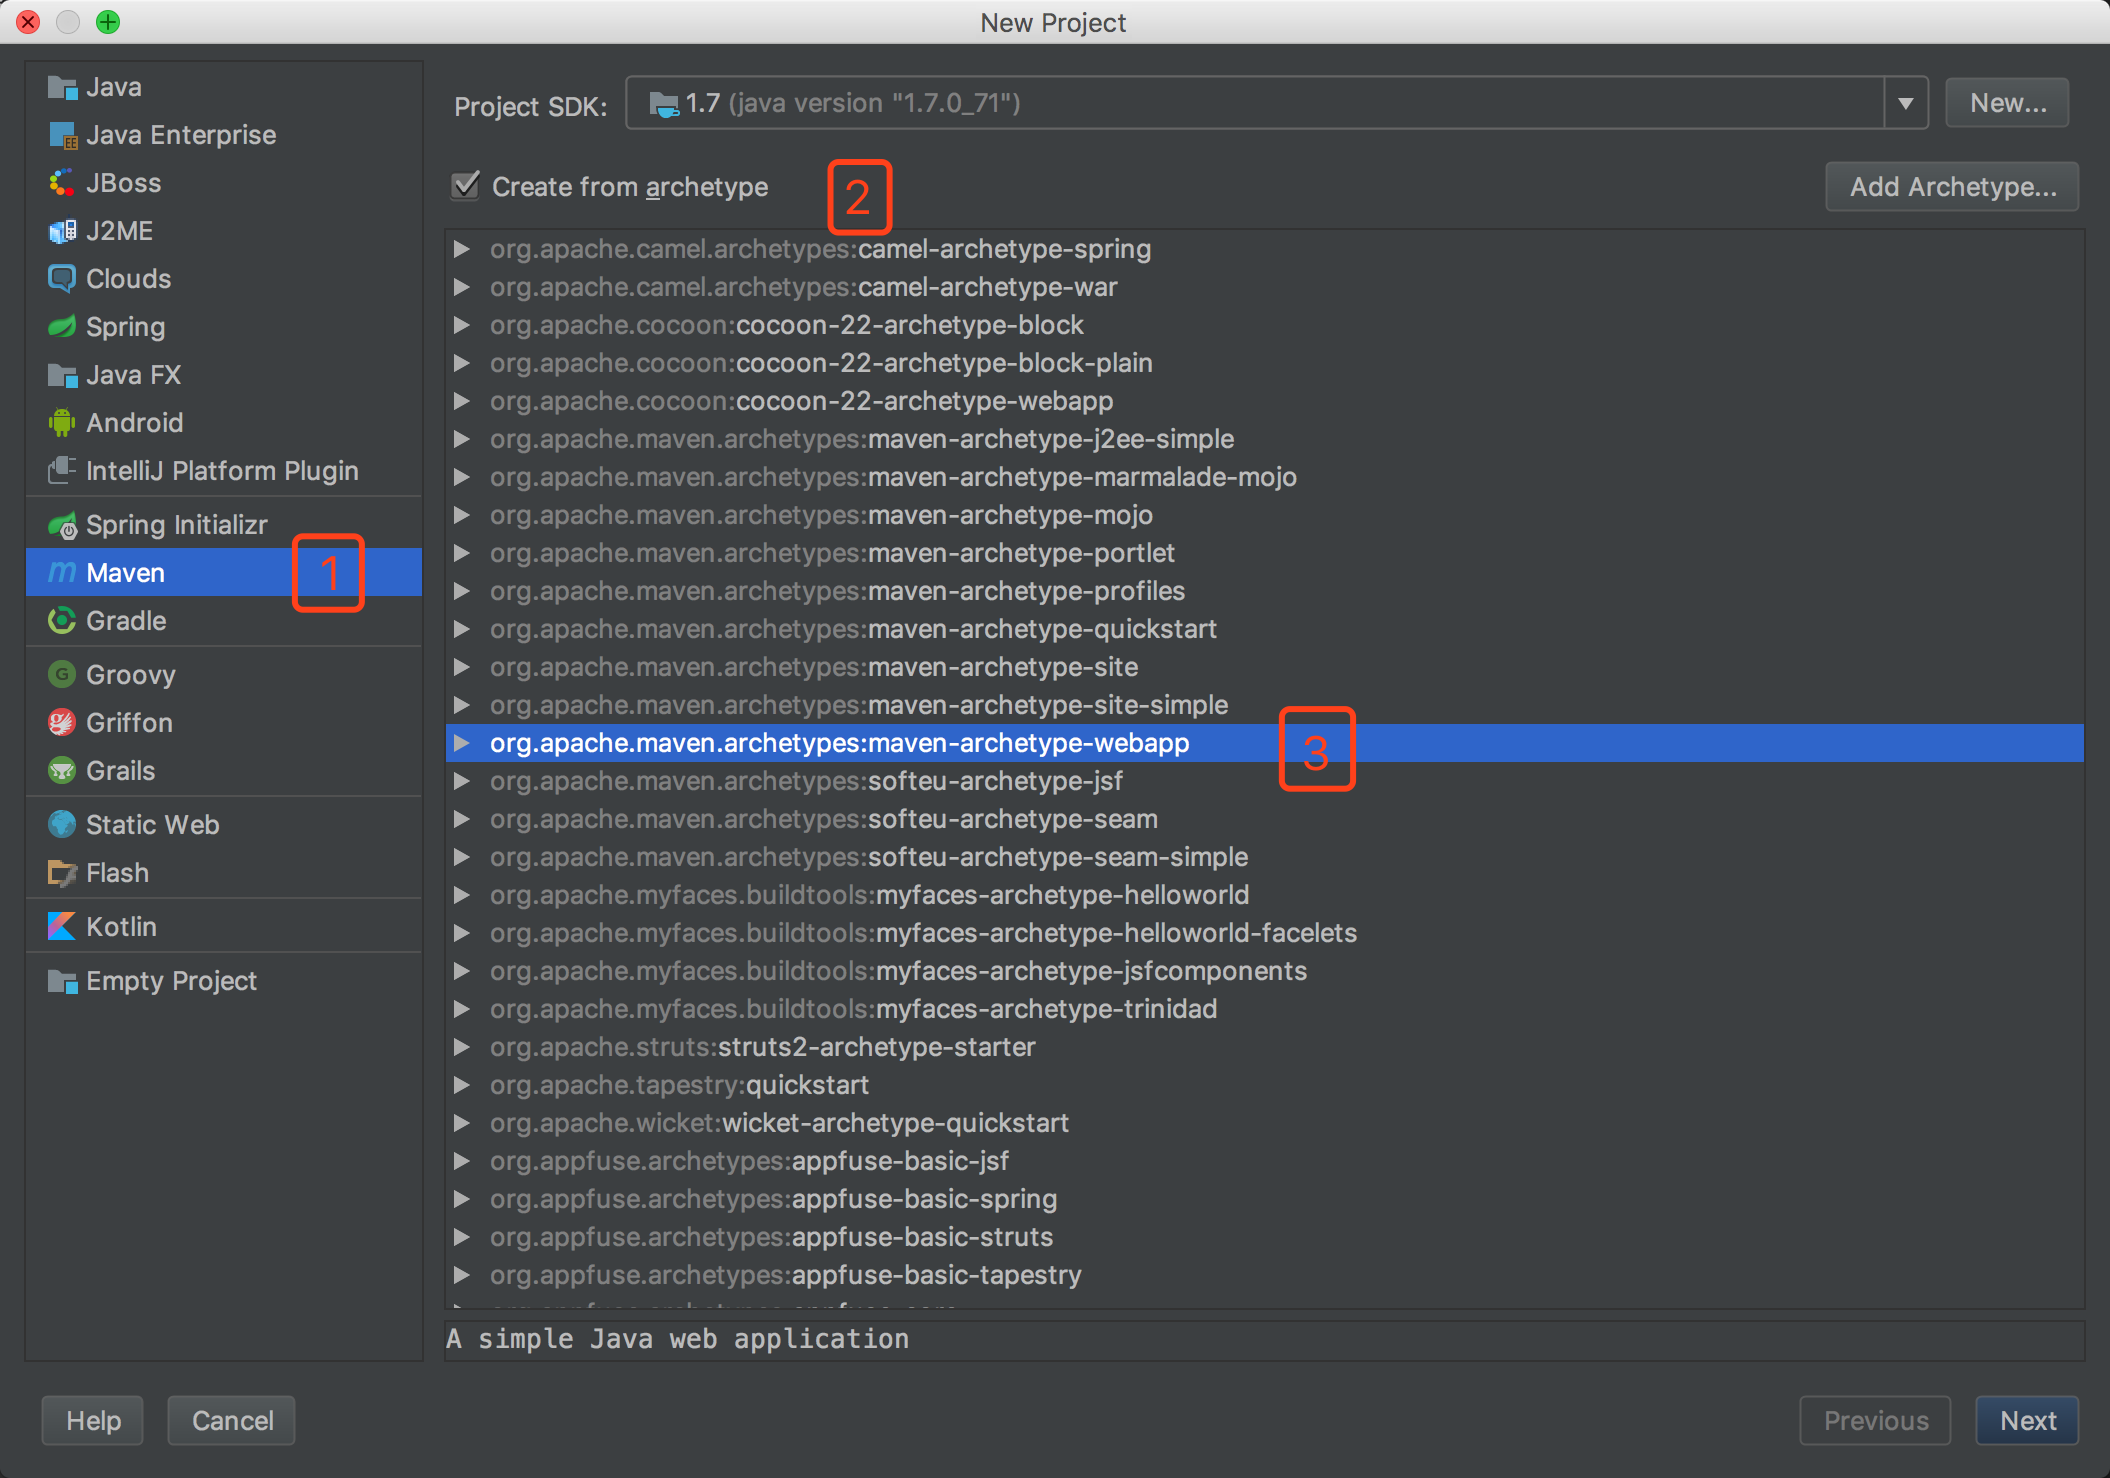Click the Previous button

point(1875,1420)
